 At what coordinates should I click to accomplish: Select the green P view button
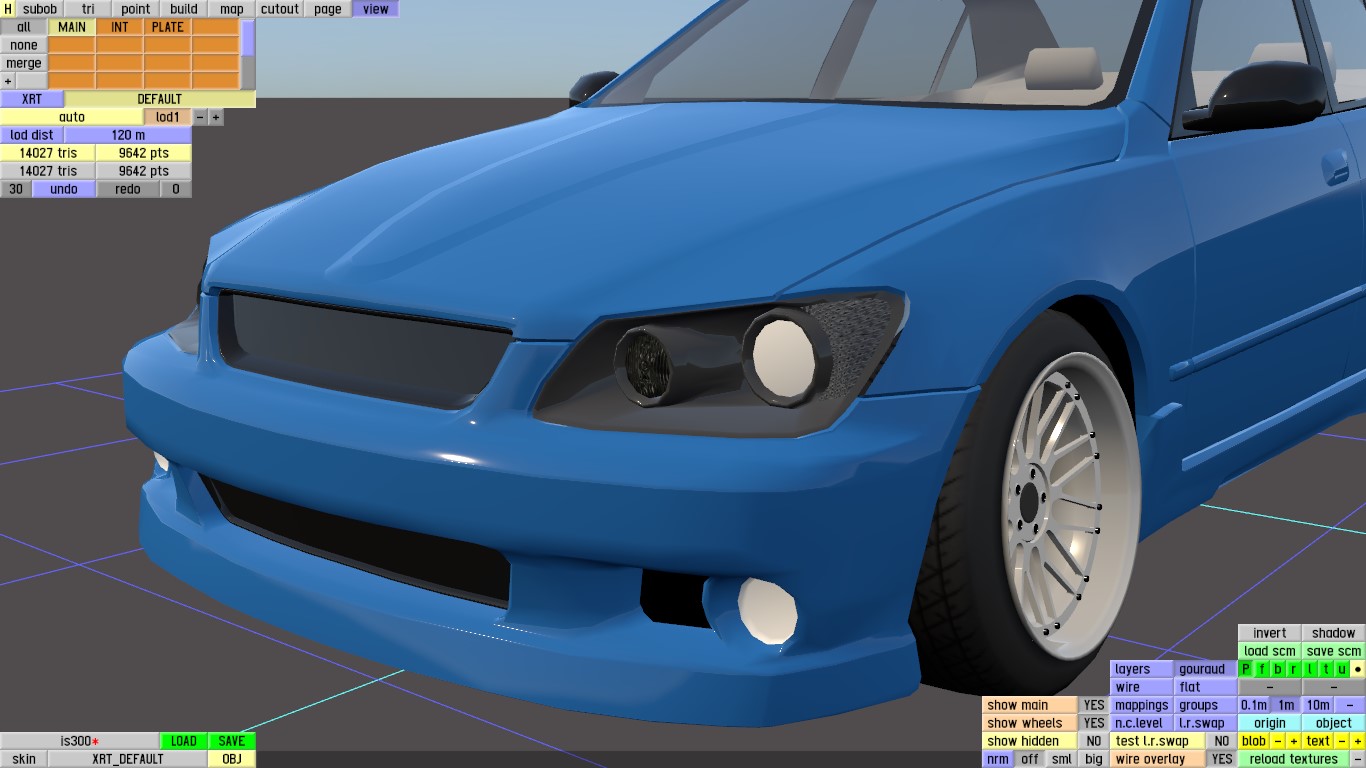pyautogui.click(x=1246, y=669)
